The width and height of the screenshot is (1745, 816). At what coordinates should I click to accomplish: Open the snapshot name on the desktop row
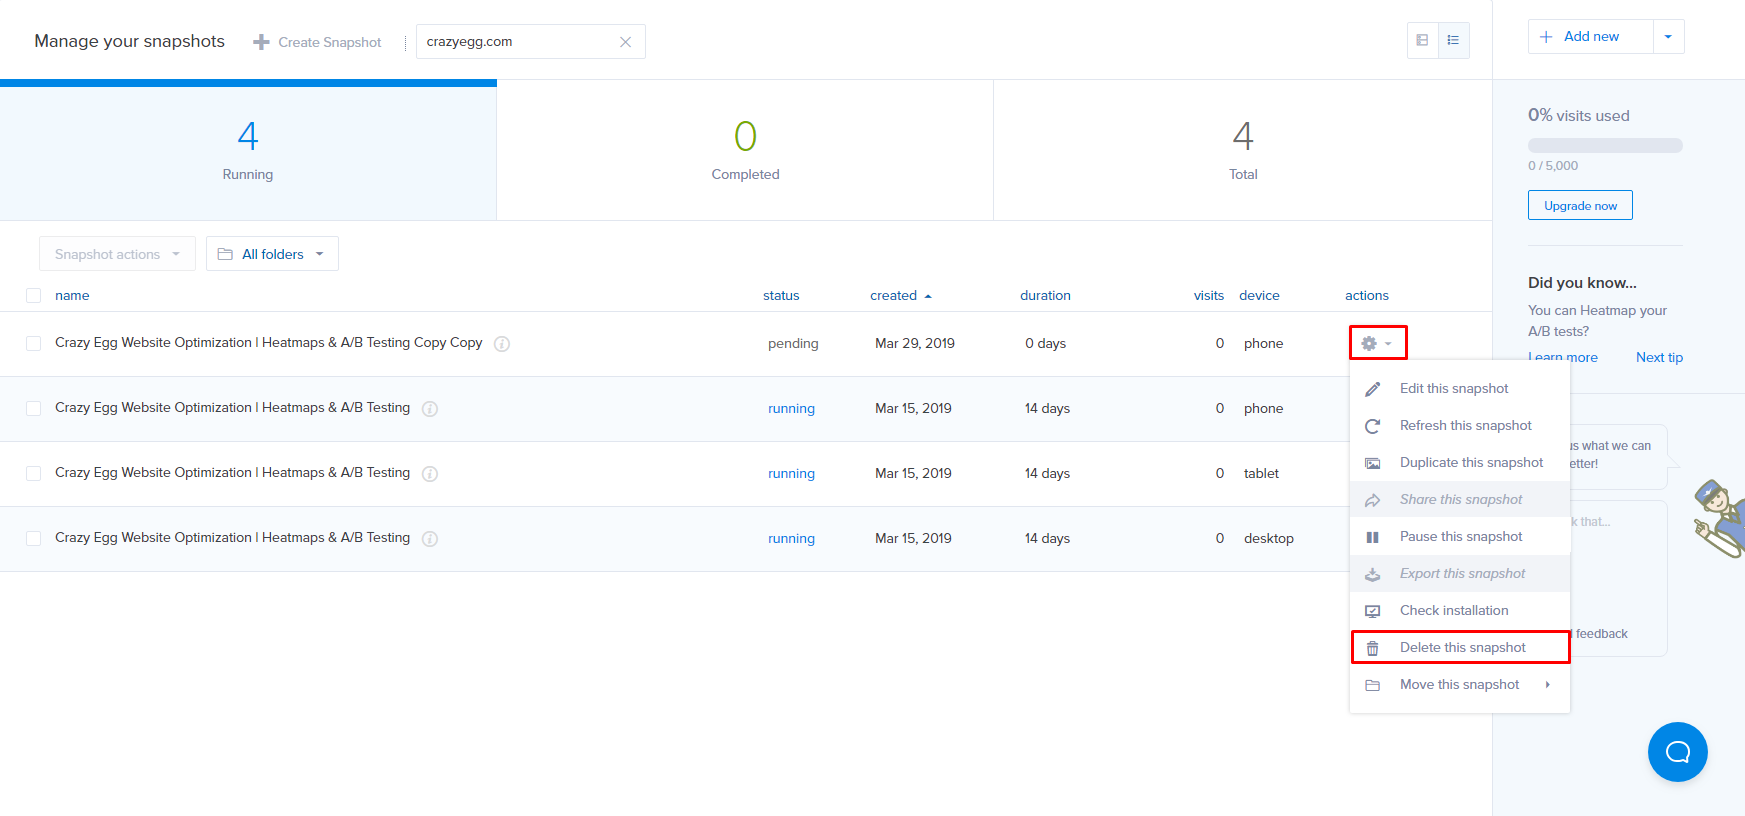232,538
